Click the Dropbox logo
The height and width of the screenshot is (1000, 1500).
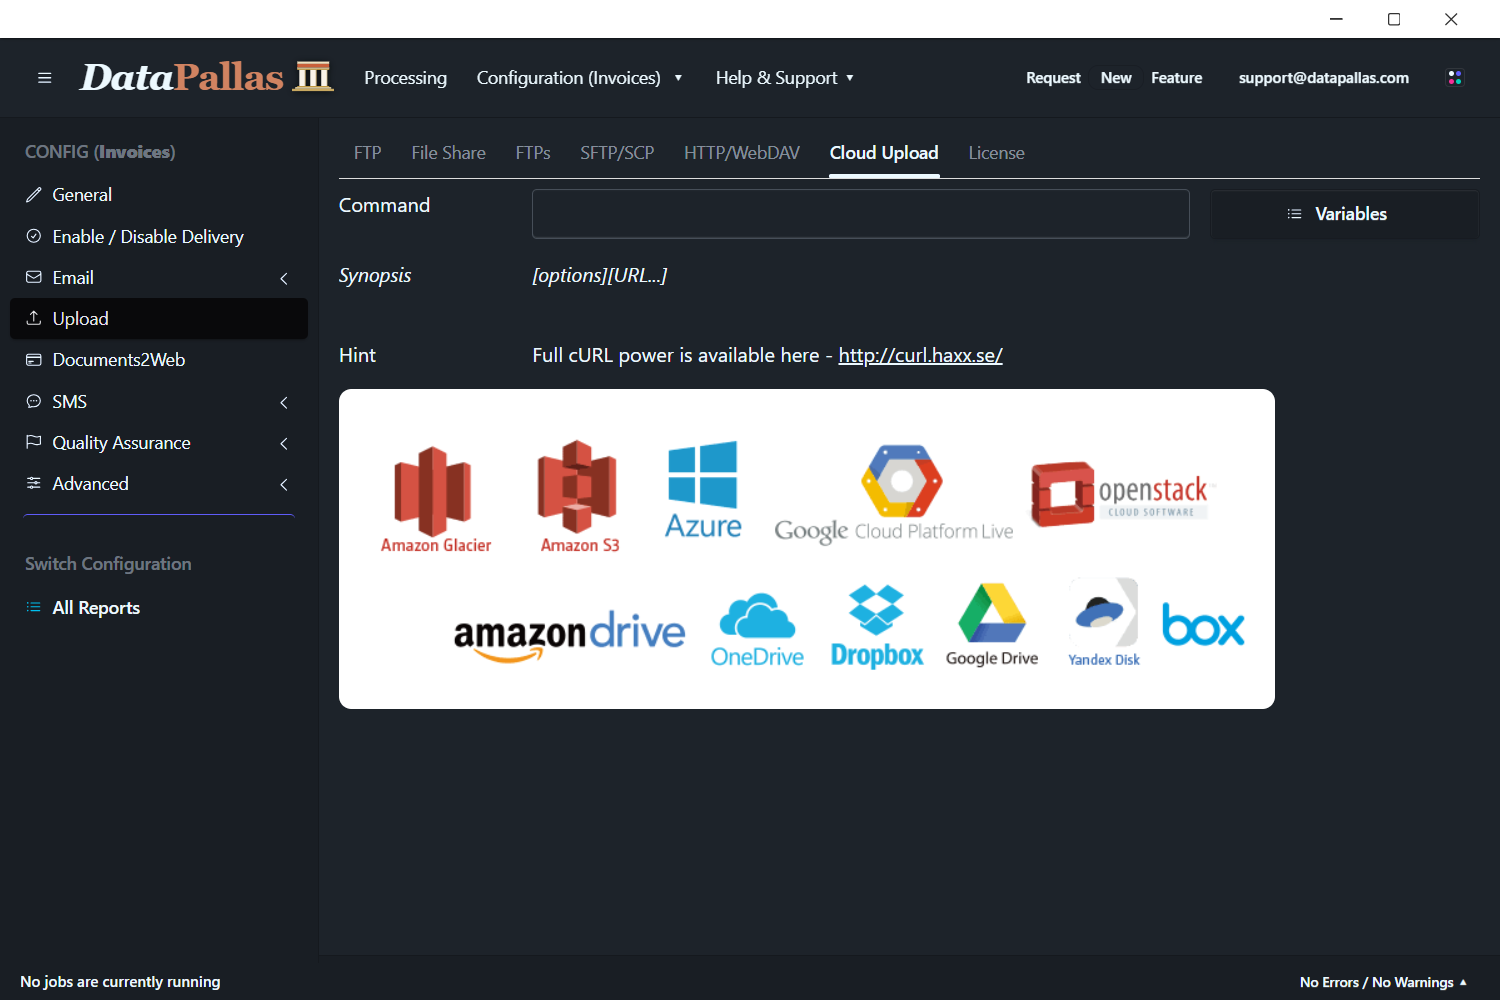click(x=877, y=627)
